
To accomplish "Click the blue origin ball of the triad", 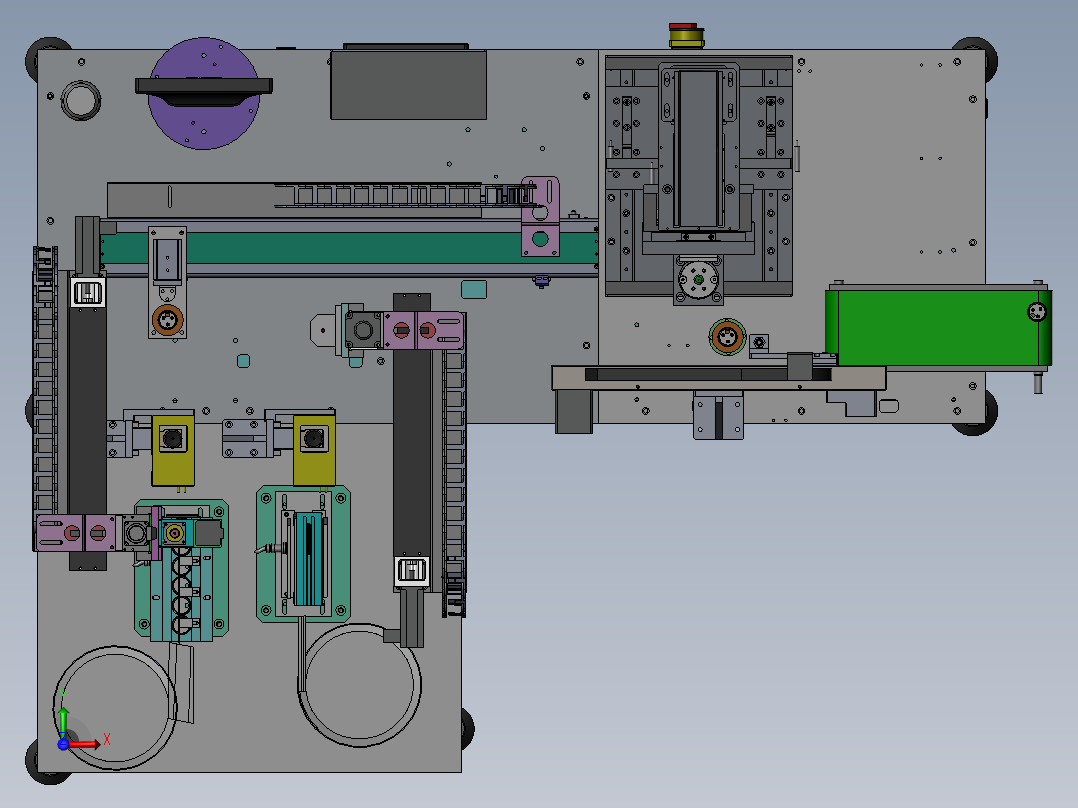I will (x=63, y=744).
